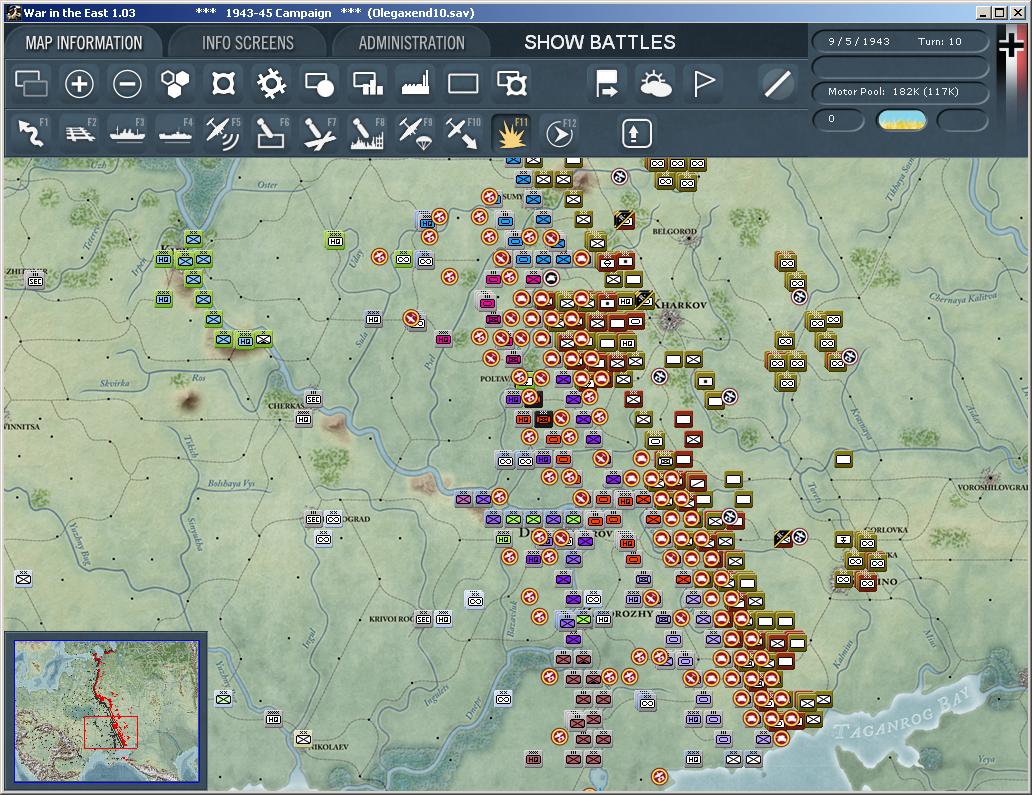
Task: Click the plain rectangle toolbar icon
Action: click(x=463, y=84)
